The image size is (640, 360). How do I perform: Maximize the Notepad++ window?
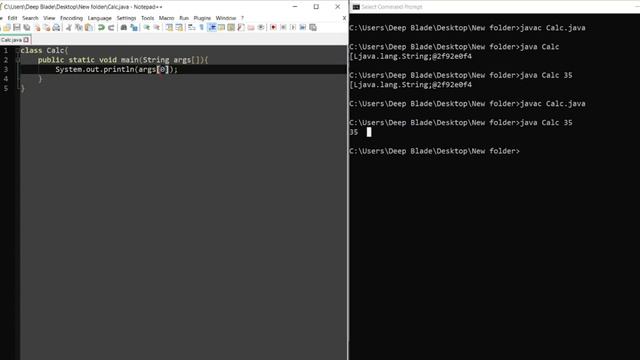[x=316, y=7]
